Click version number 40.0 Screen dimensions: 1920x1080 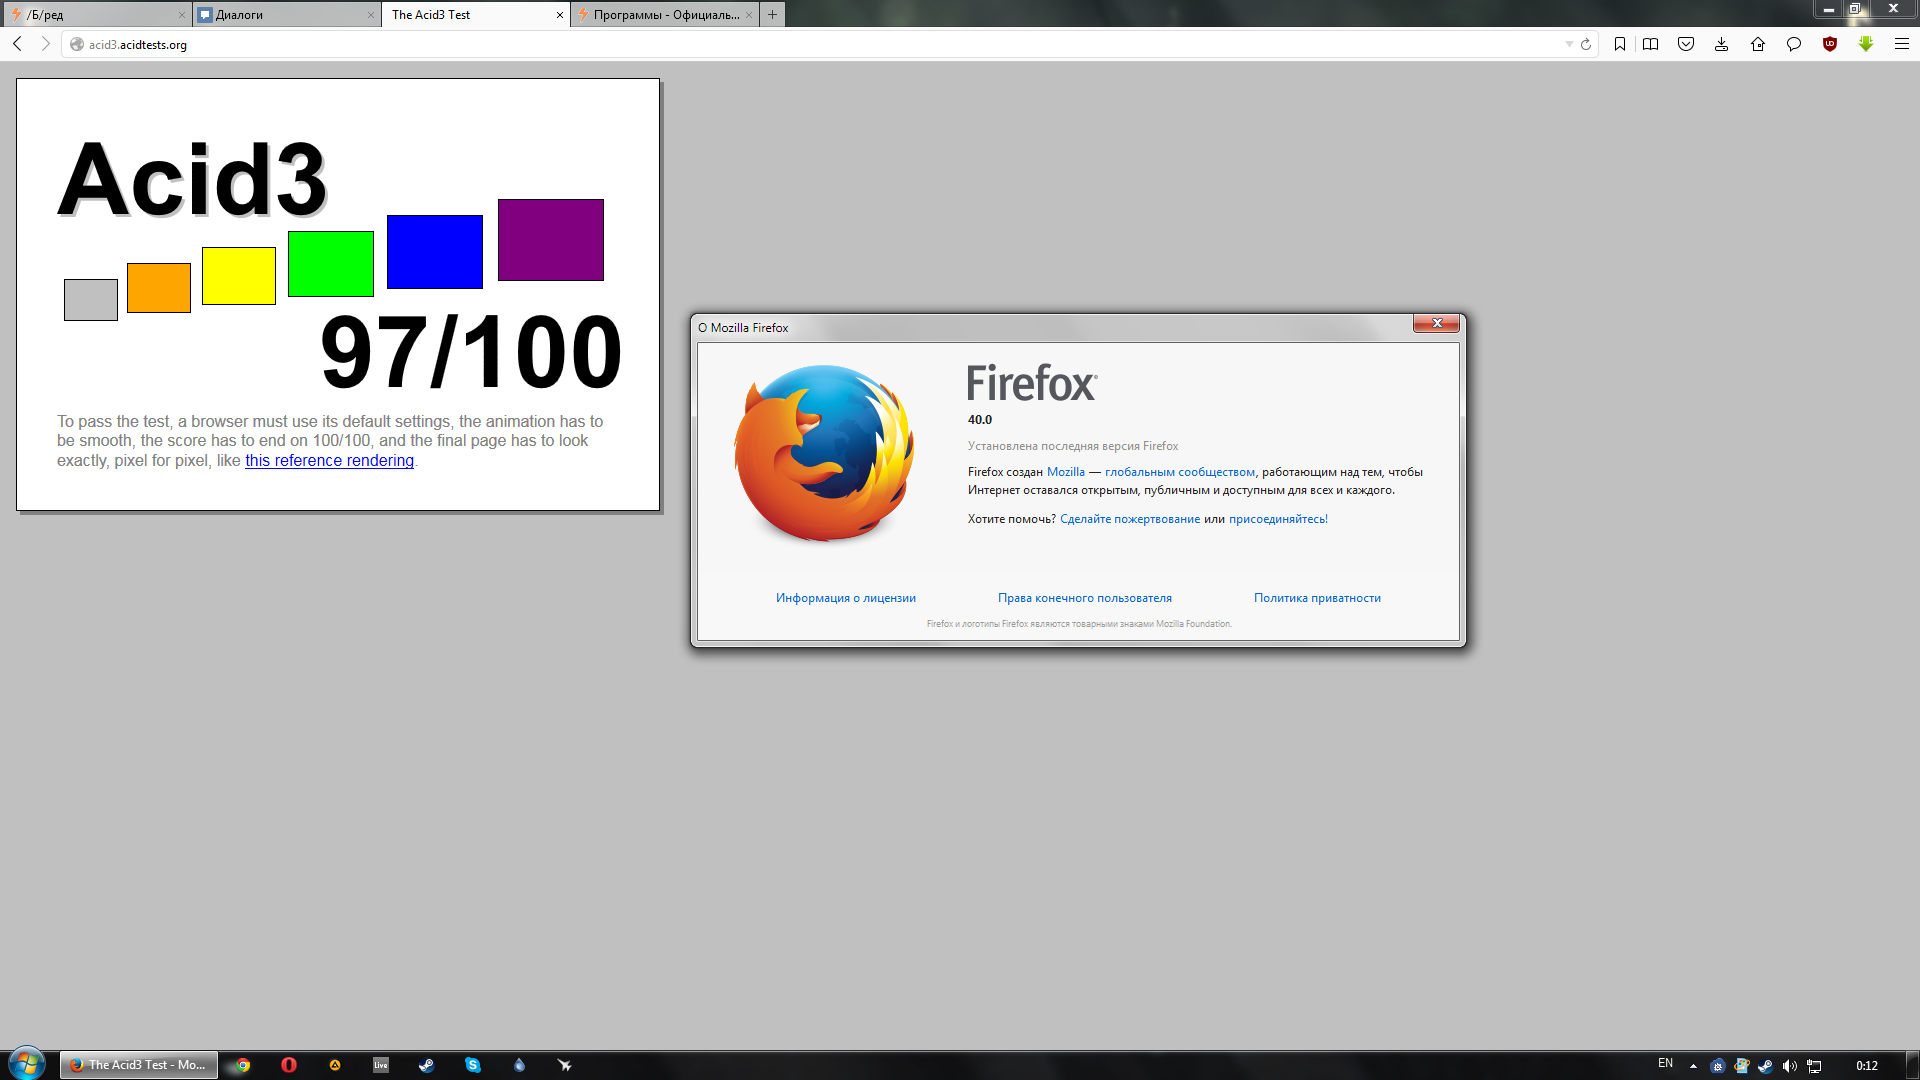coord(980,420)
